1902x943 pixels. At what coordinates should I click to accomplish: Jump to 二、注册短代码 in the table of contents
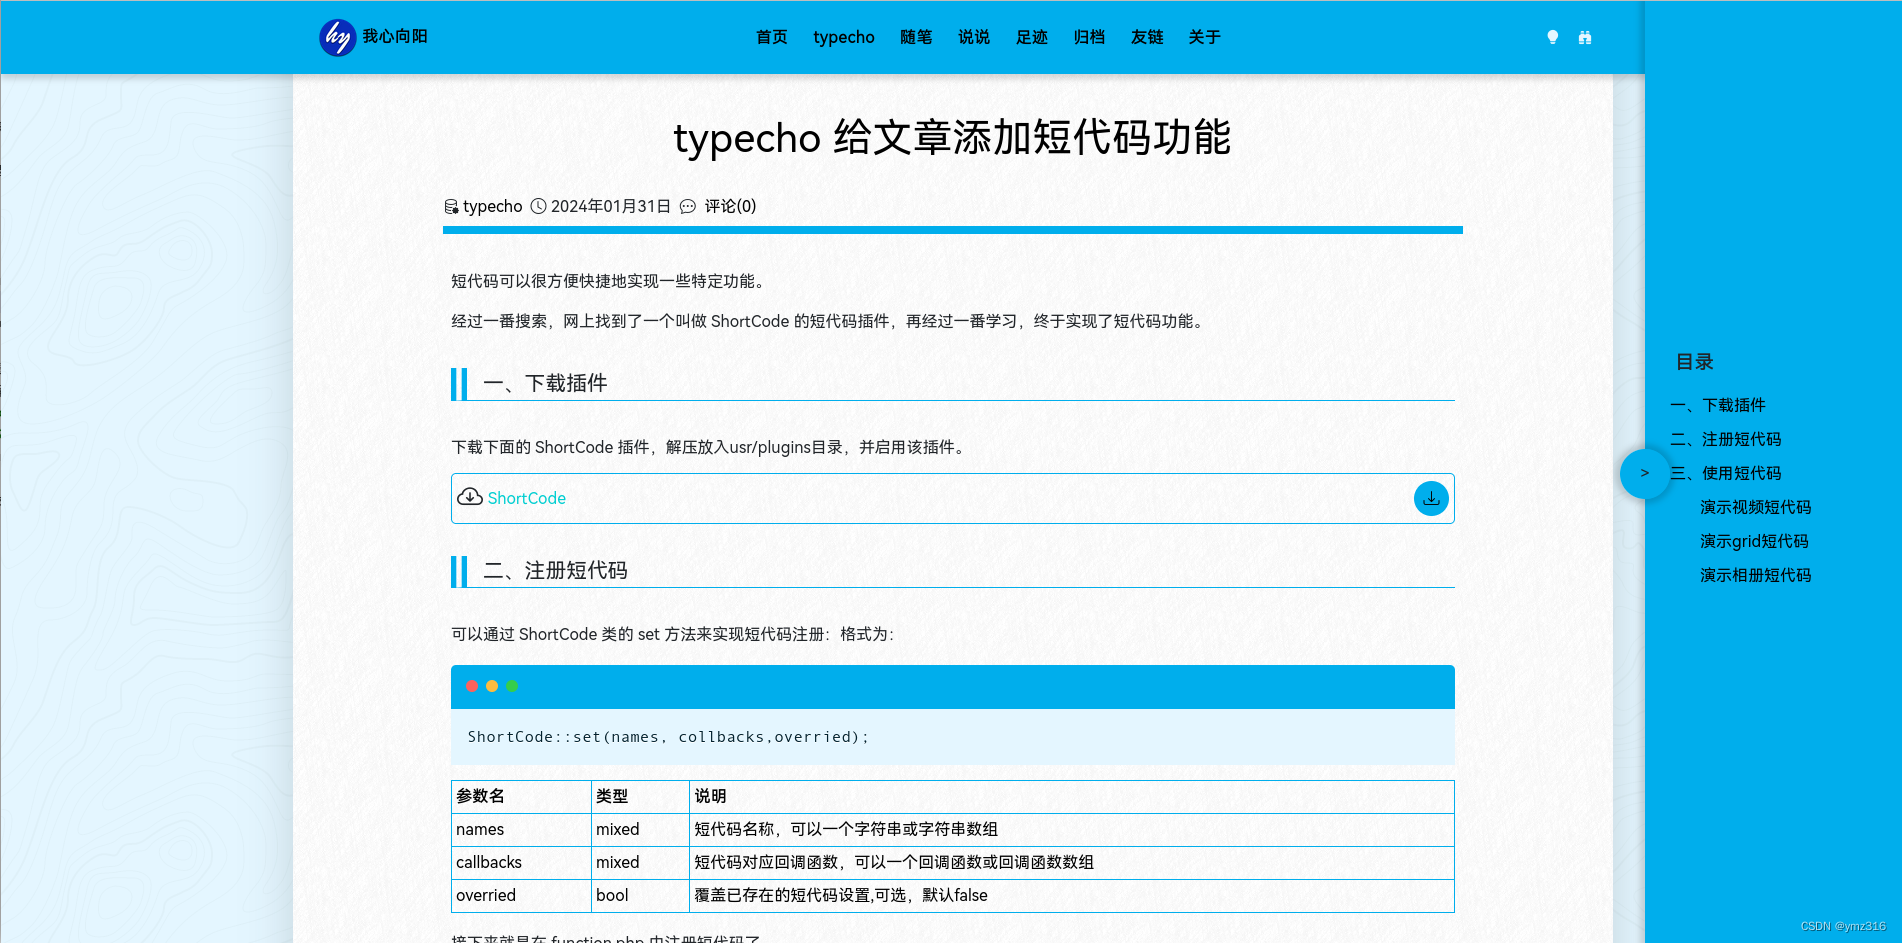[1726, 439]
